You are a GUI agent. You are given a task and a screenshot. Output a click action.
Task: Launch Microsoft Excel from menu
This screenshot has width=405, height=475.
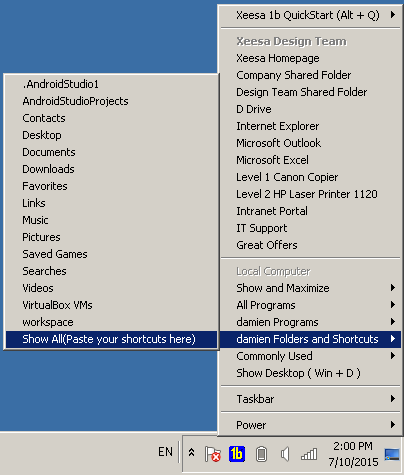(x=311, y=160)
